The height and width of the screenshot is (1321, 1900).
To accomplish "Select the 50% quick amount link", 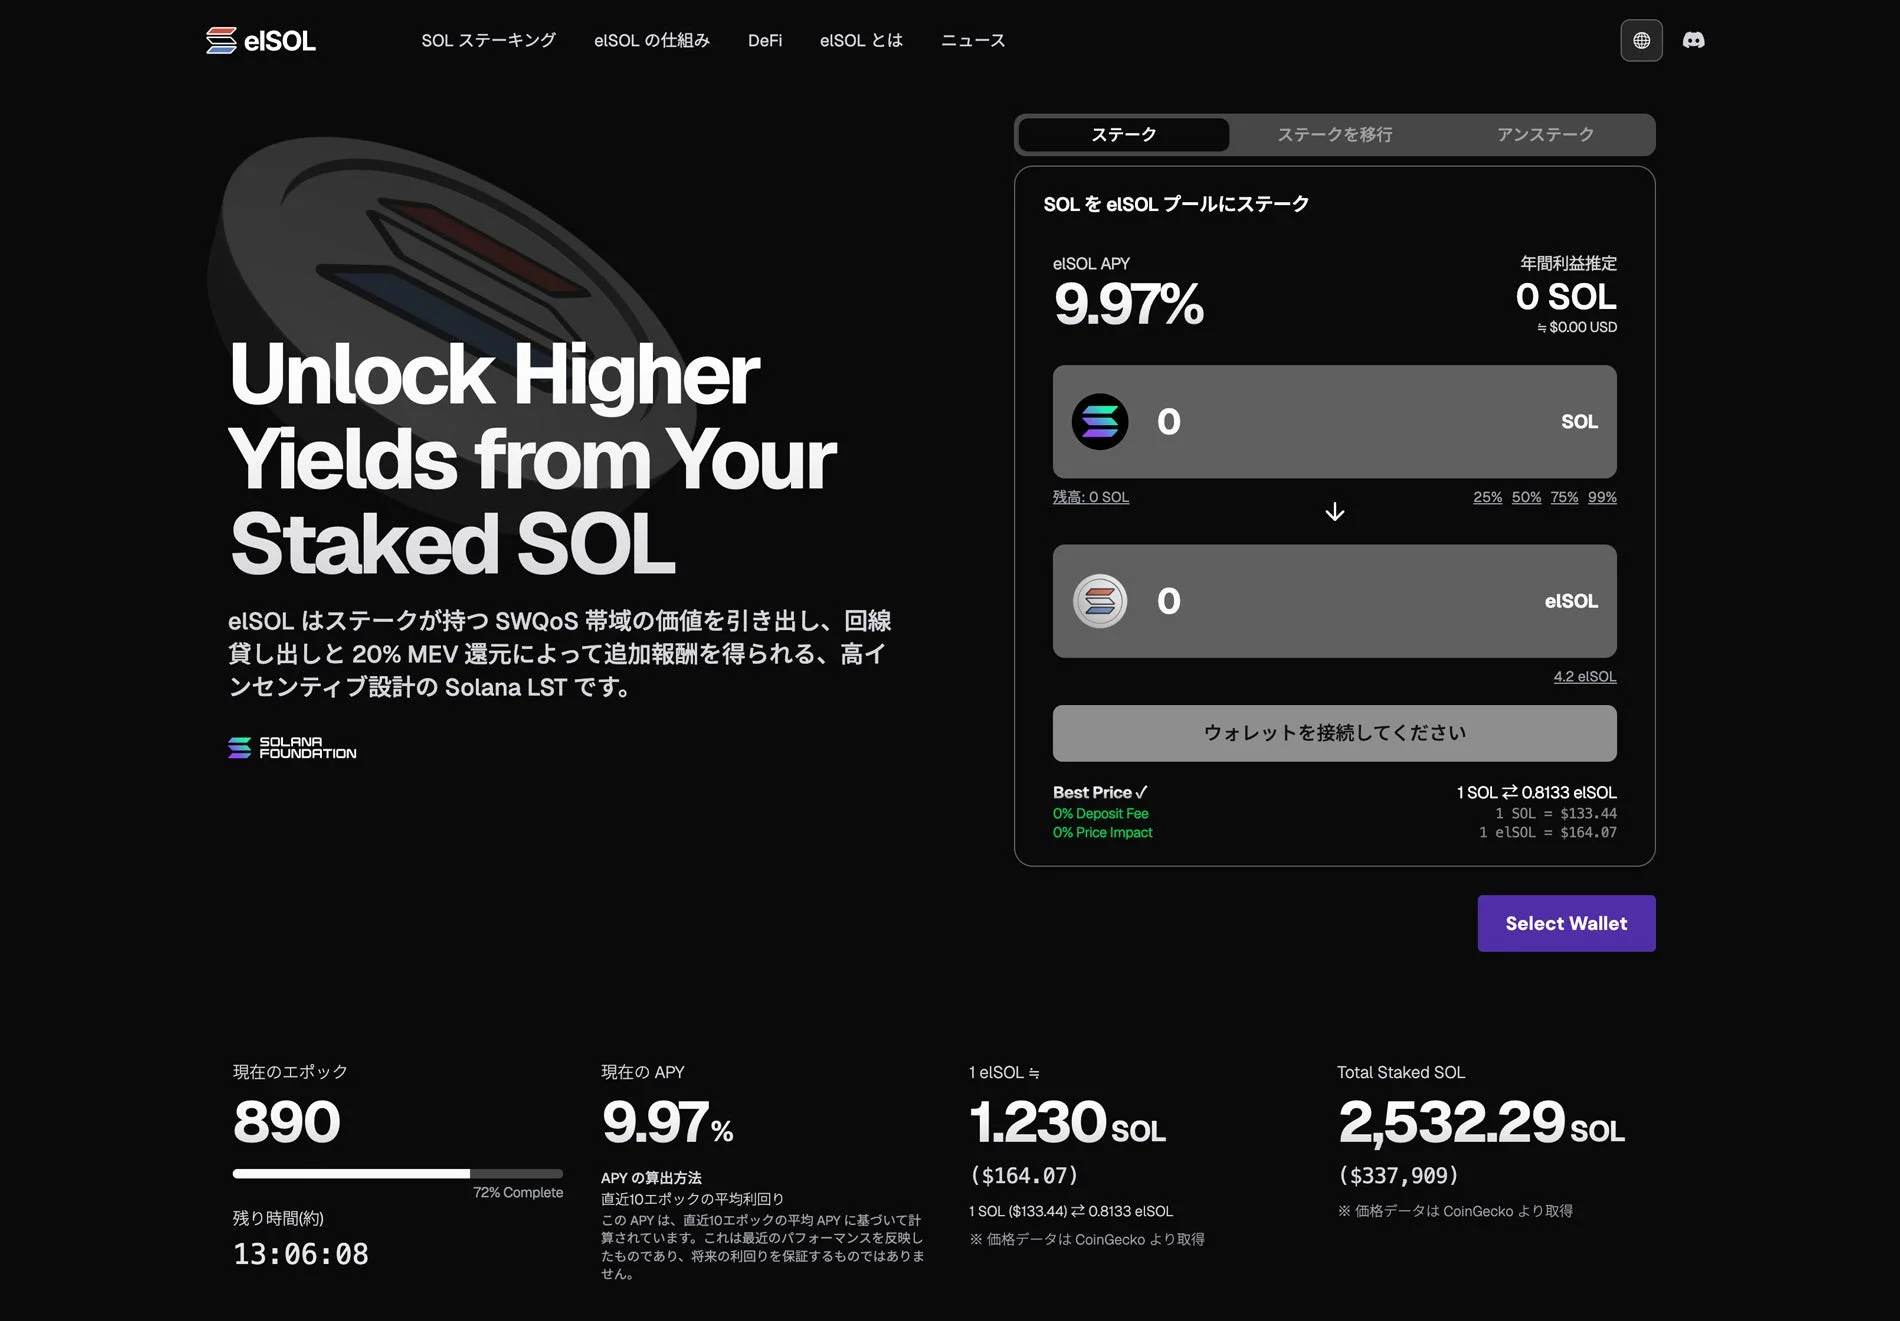I will [x=1525, y=497].
